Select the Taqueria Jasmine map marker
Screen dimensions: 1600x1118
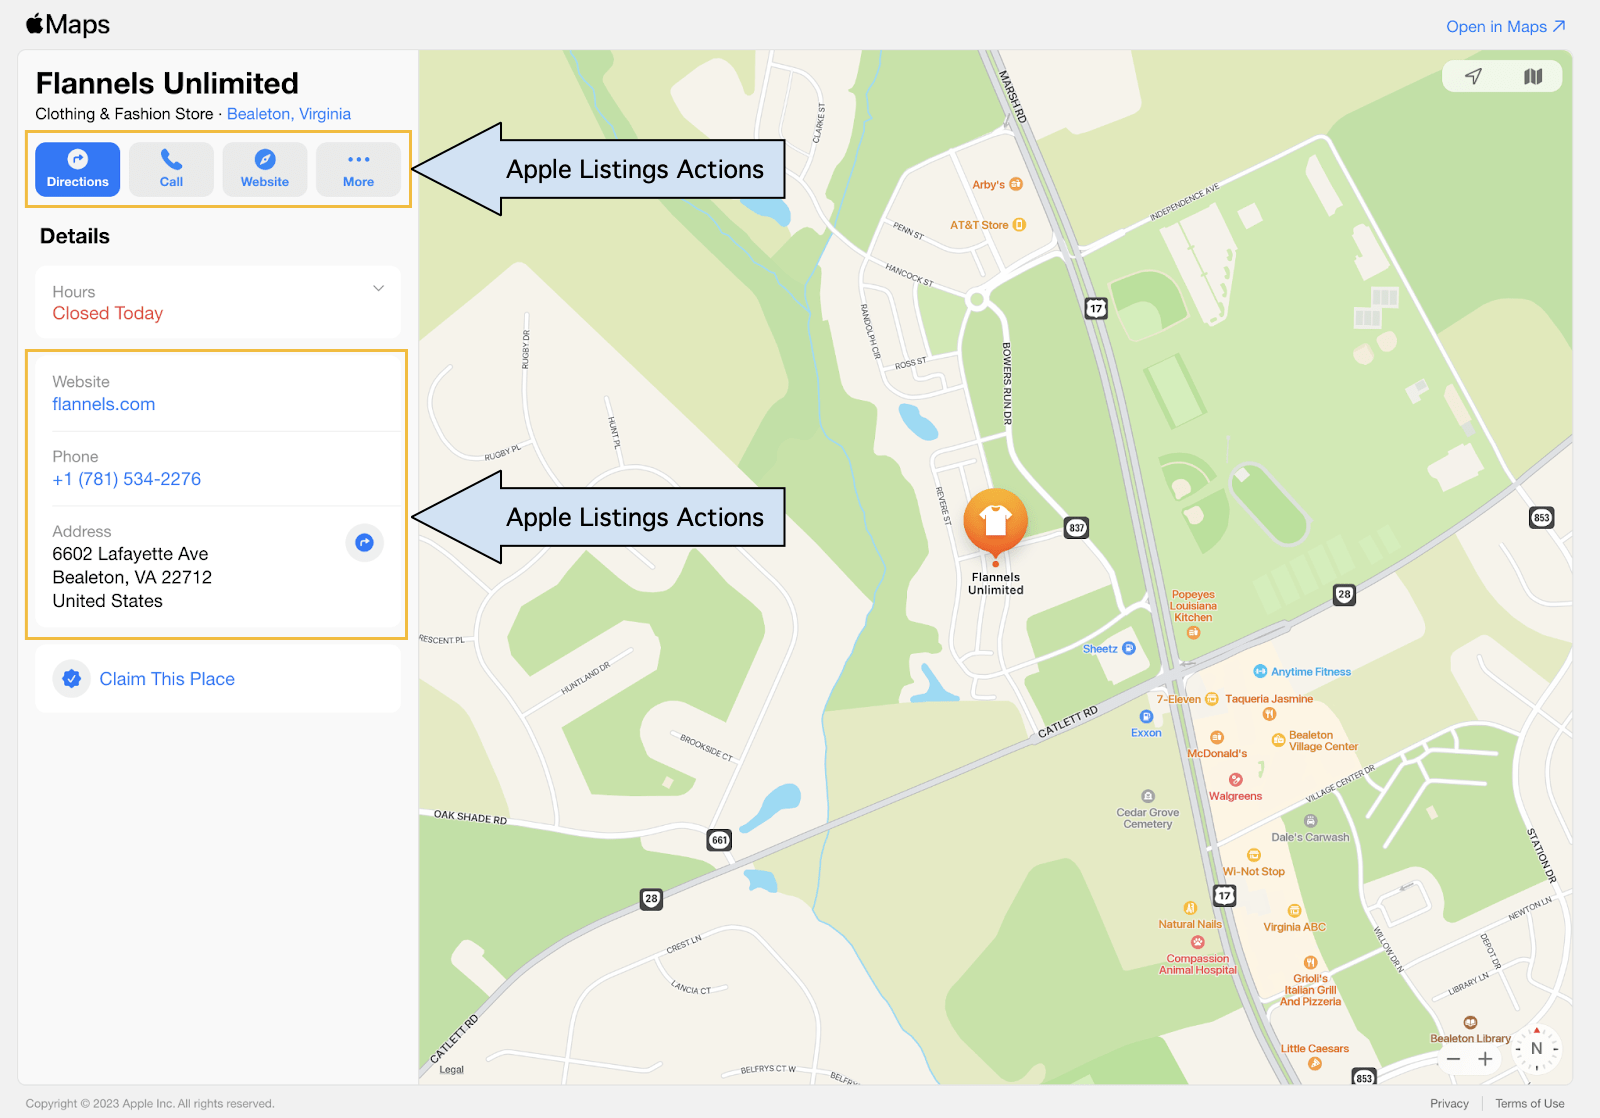tap(1269, 714)
